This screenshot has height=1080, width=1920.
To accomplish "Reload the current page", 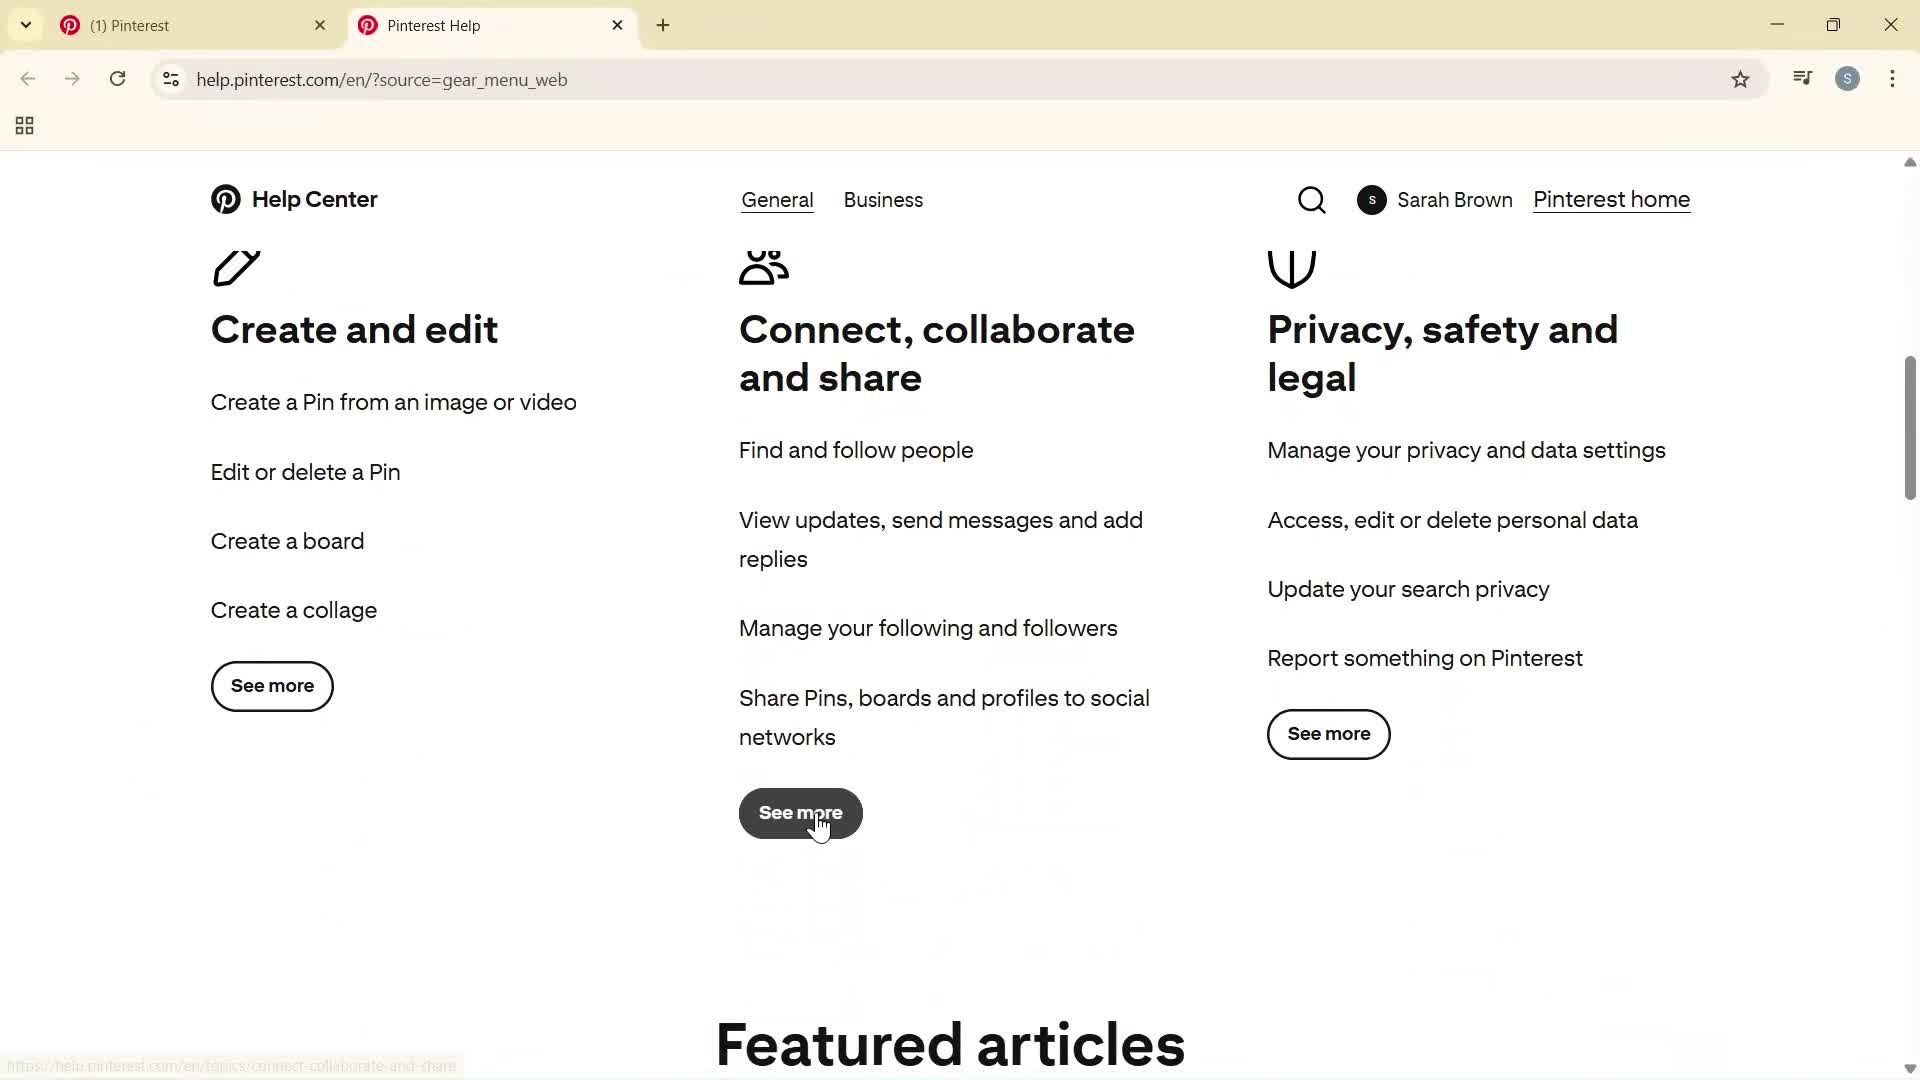I will (117, 79).
